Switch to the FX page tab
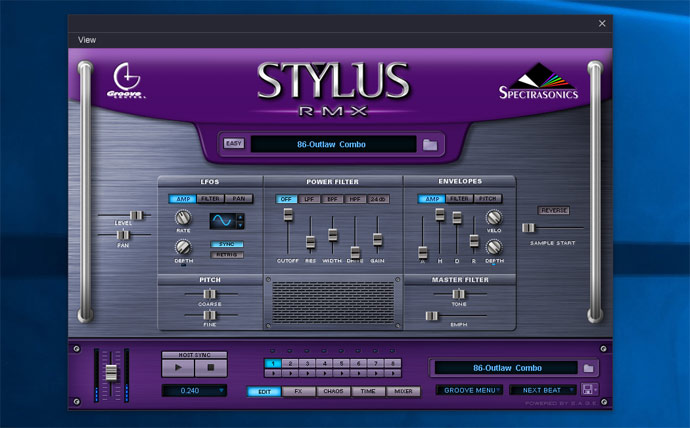This screenshot has height=428, width=690. pos(298,390)
